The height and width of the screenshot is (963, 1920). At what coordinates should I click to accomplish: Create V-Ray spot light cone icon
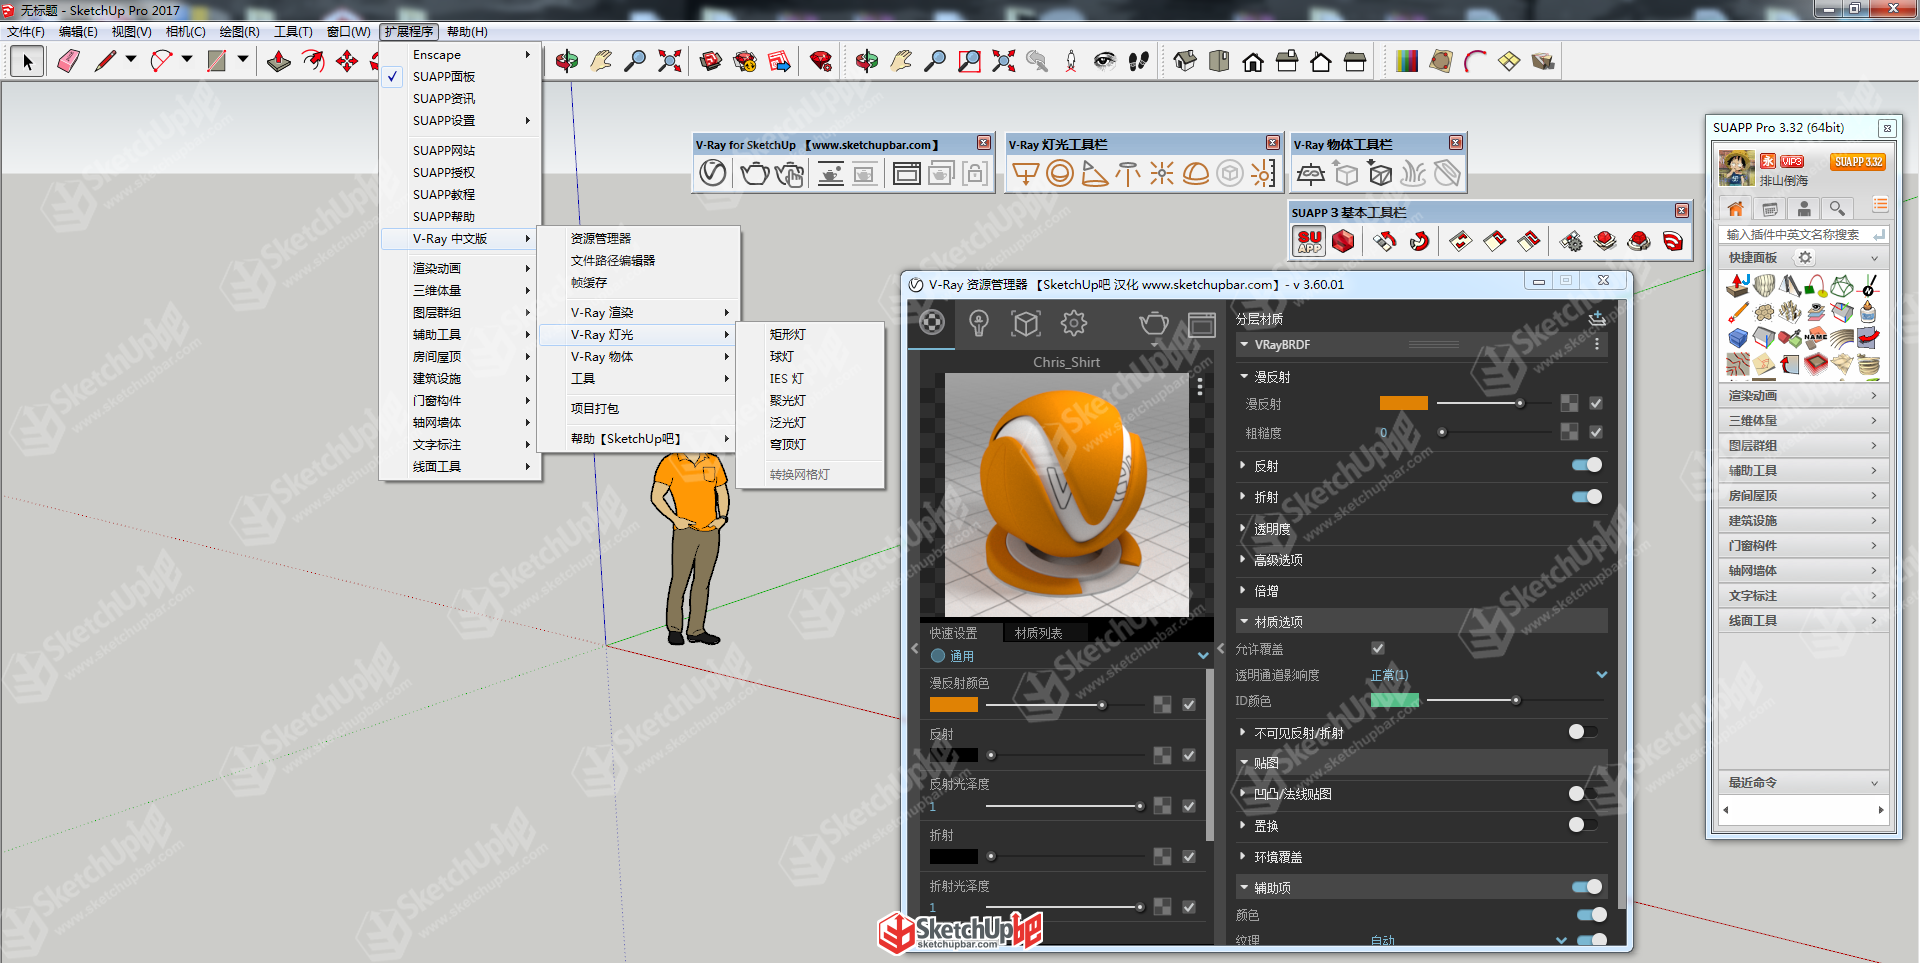(1094, 174)
